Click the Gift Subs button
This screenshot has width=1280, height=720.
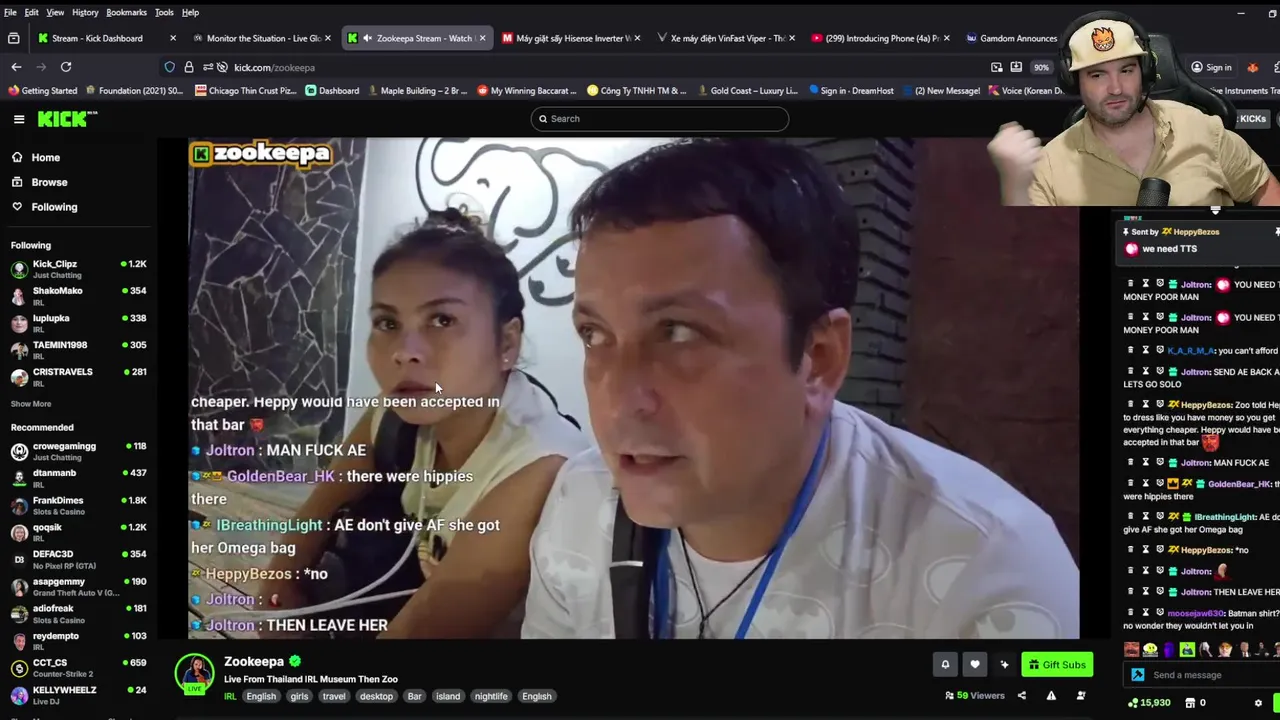pyautogui.click(x=1057, y=665)
